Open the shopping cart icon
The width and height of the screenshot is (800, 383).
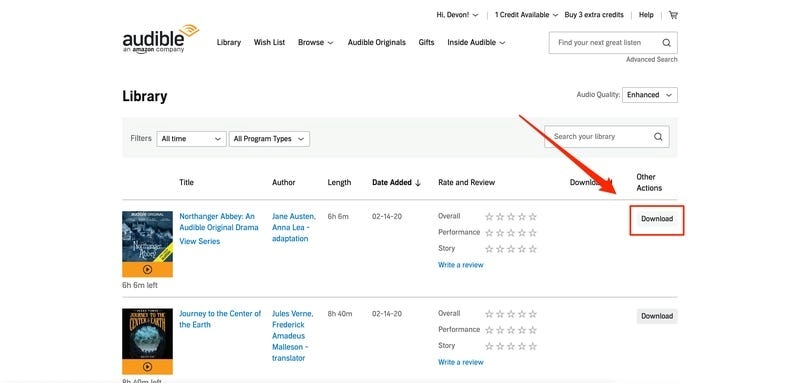[673, 15]
